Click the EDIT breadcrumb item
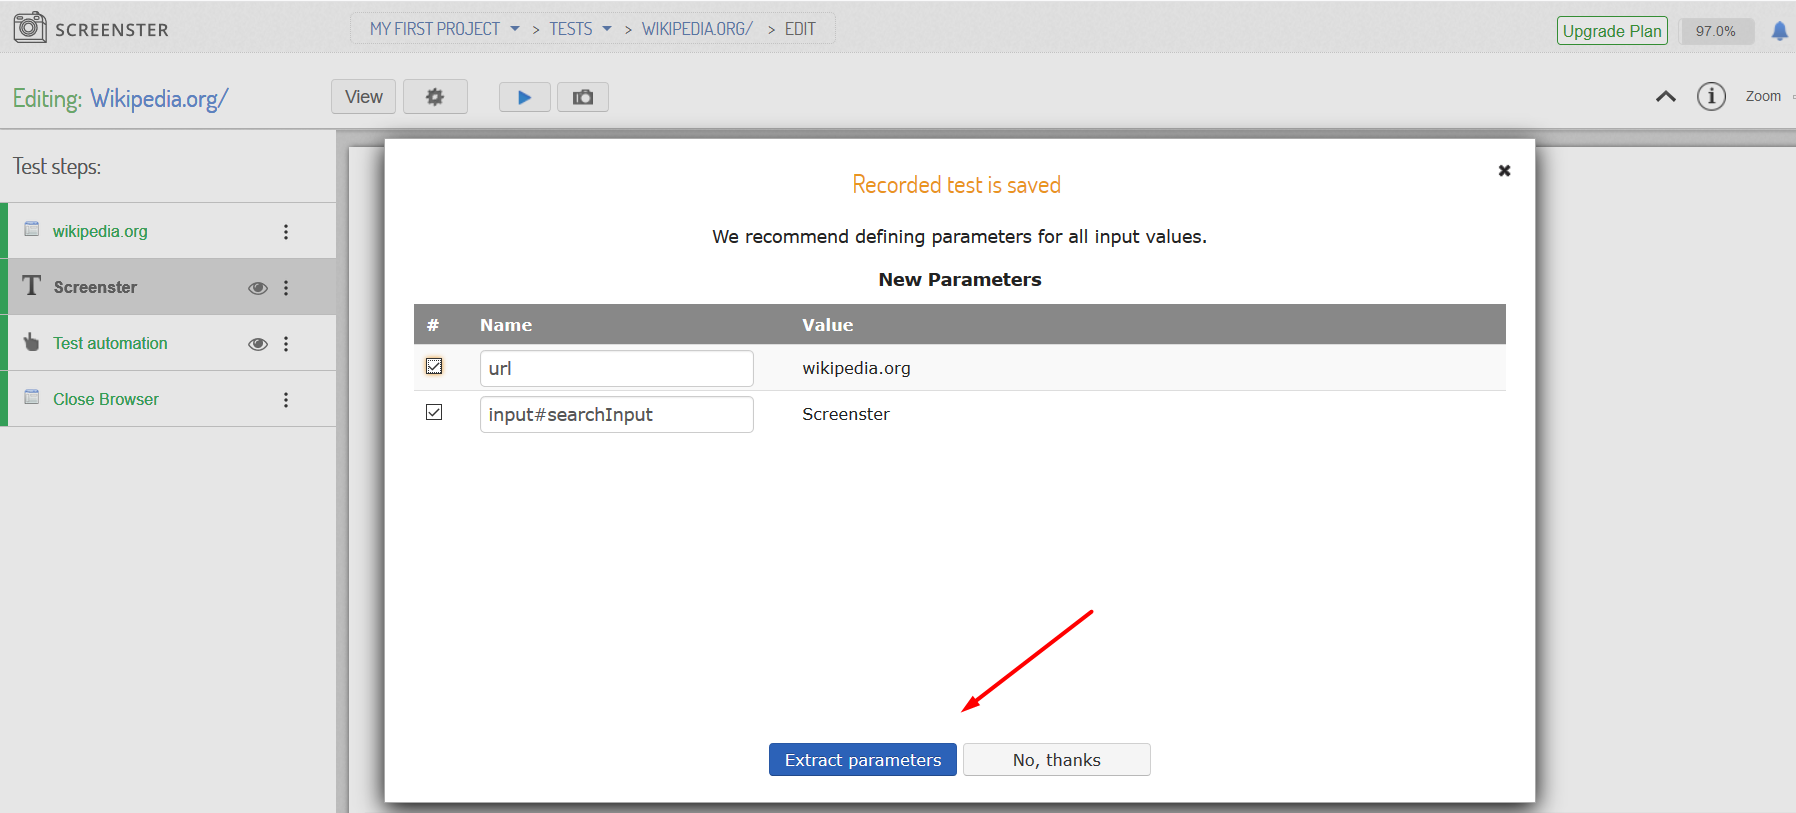Viewport: 1796px width, 813px height. pos(800,29)
